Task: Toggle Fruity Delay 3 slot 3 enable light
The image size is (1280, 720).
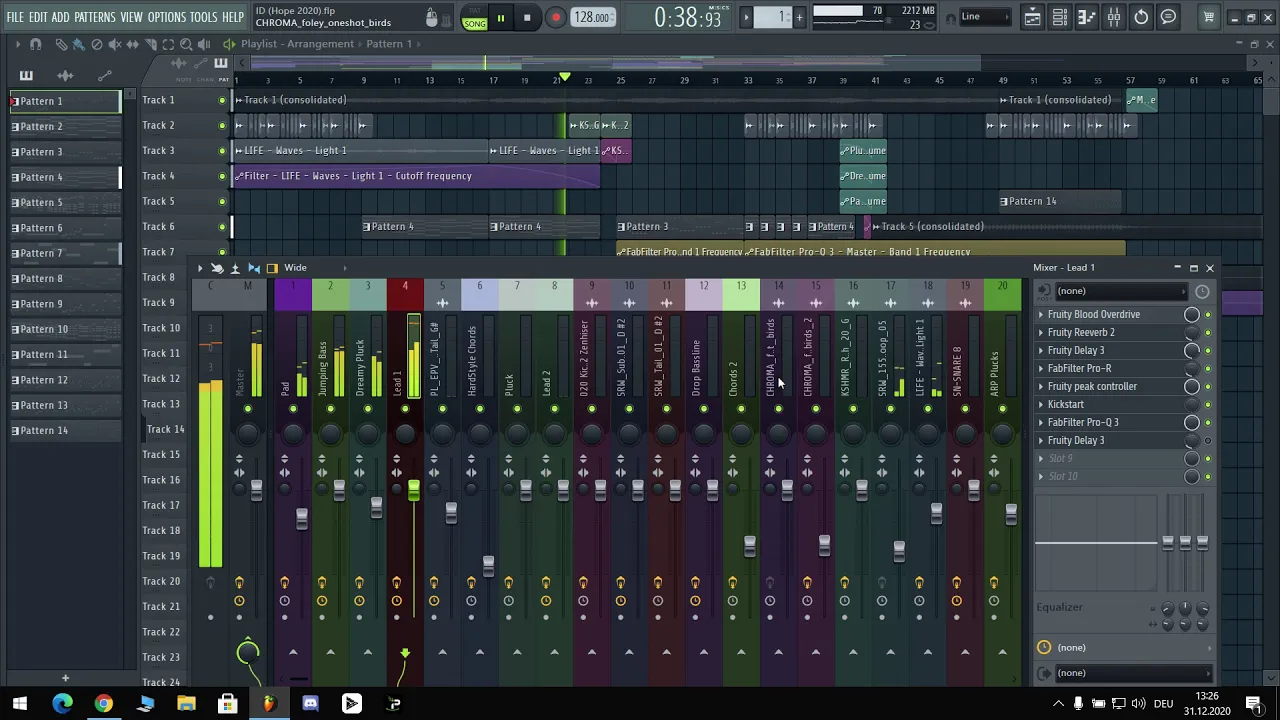Action: (1208, 351)
